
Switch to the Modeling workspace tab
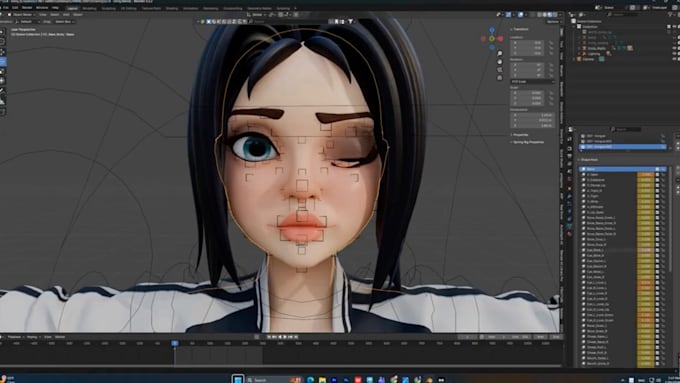pos(89,8)
